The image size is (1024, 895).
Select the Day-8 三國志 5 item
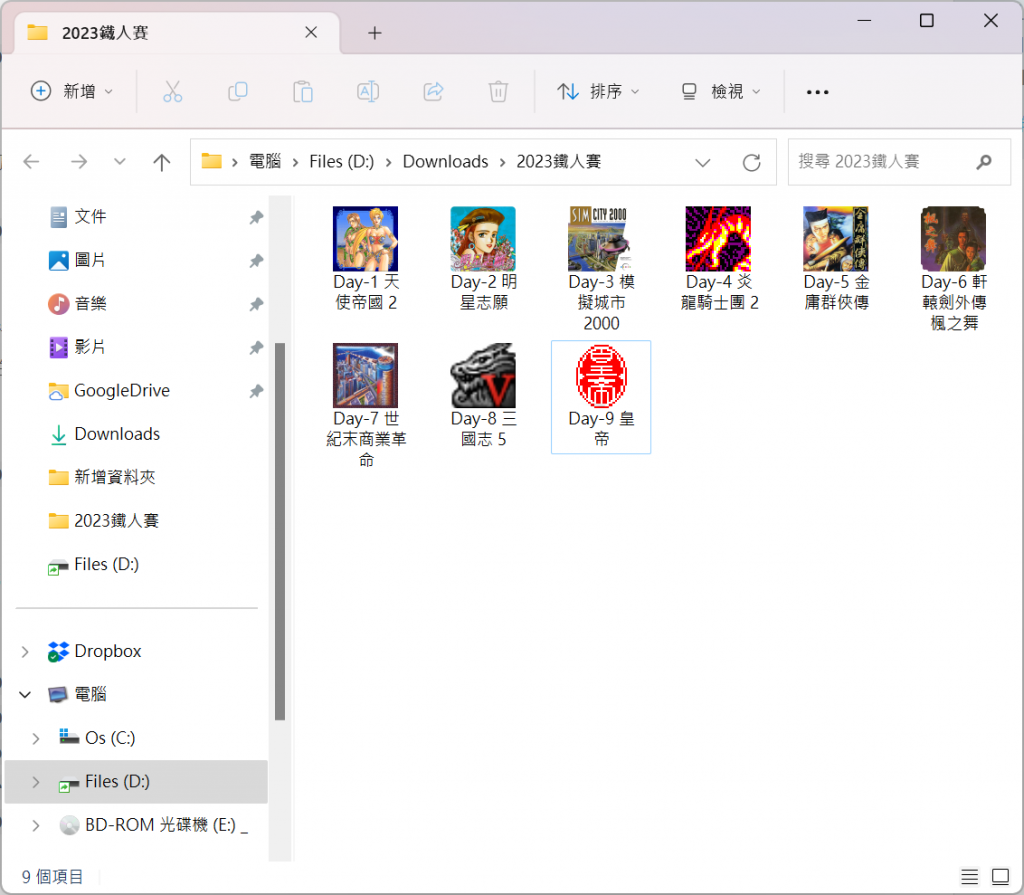(483, 396)
